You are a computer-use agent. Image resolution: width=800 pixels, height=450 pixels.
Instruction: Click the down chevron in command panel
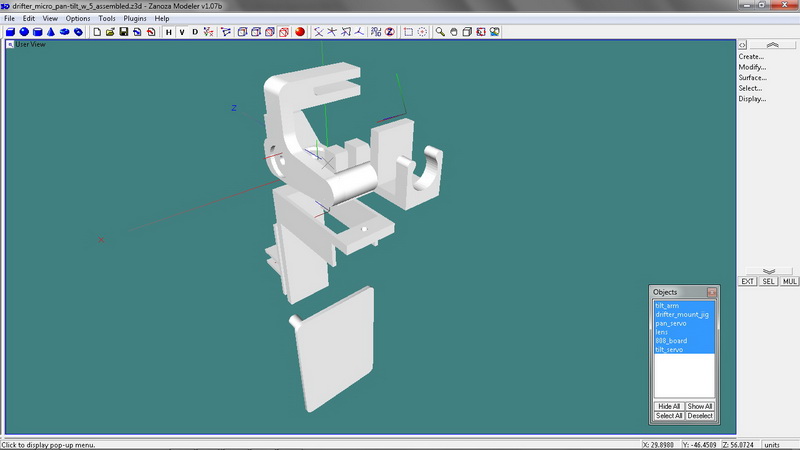point(769,271)
